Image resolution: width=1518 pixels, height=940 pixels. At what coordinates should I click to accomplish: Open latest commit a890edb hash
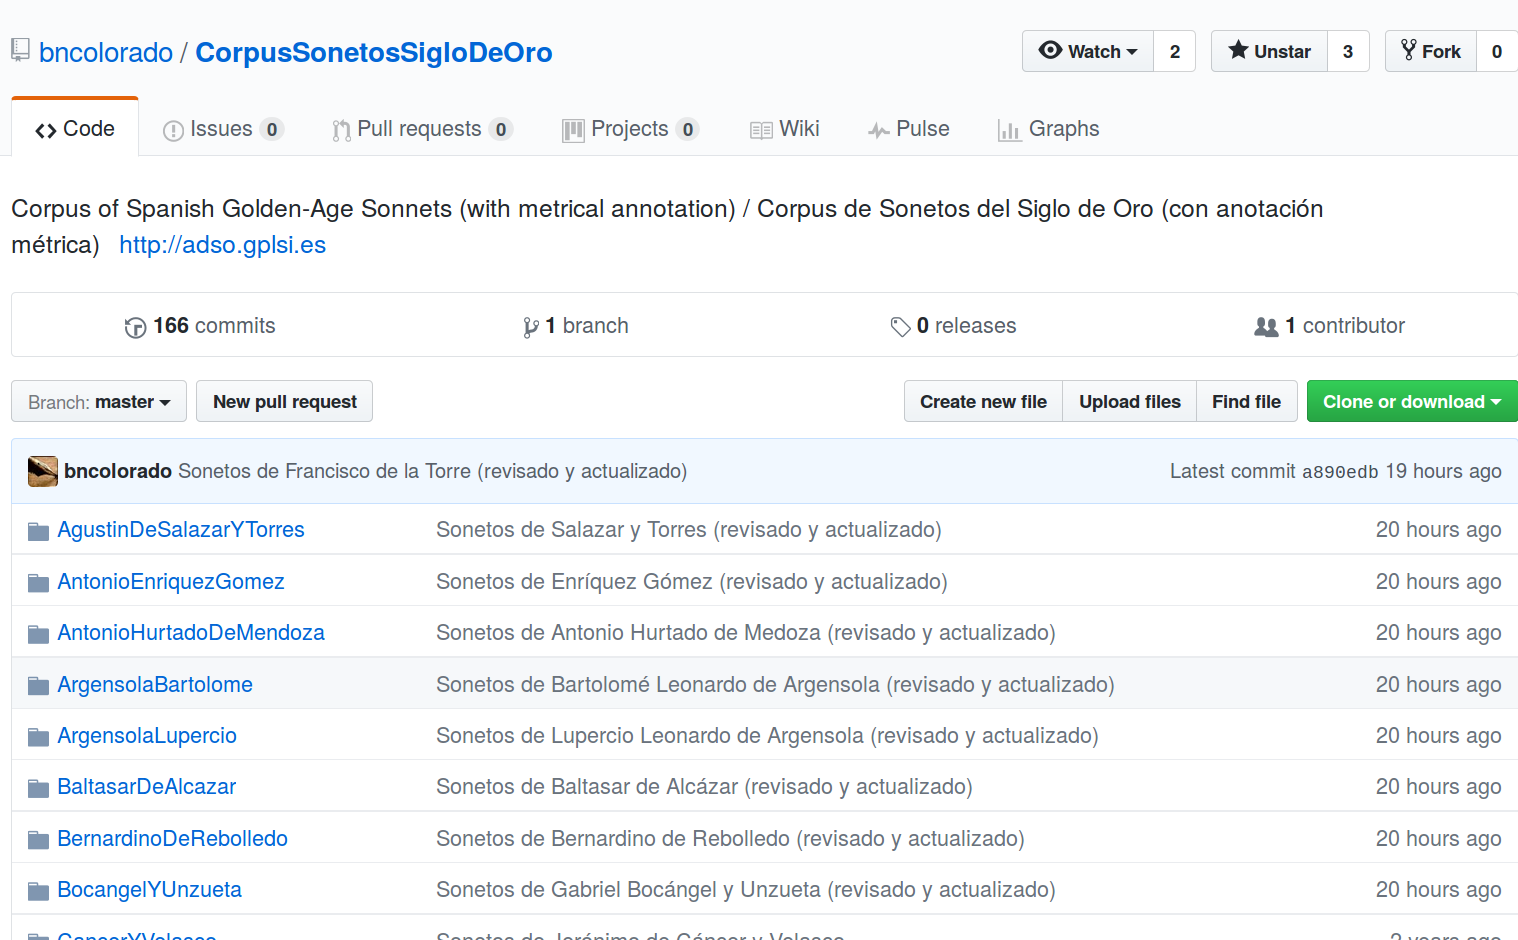[x=1340, y=472]
